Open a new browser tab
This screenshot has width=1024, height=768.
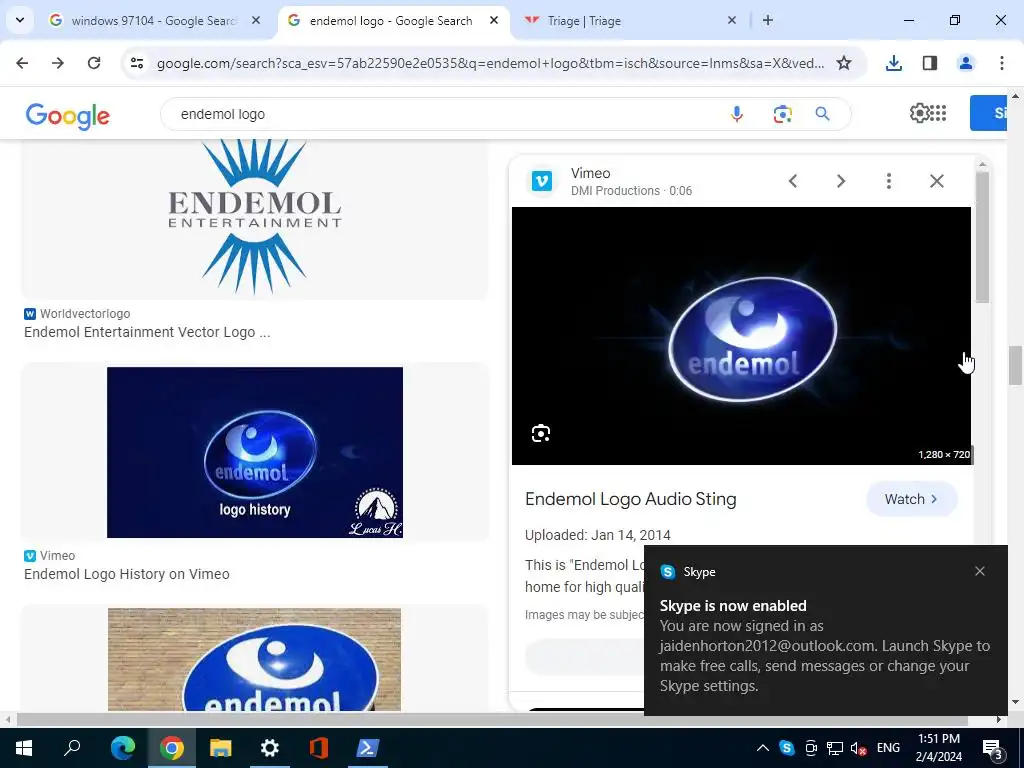point(768,20)
